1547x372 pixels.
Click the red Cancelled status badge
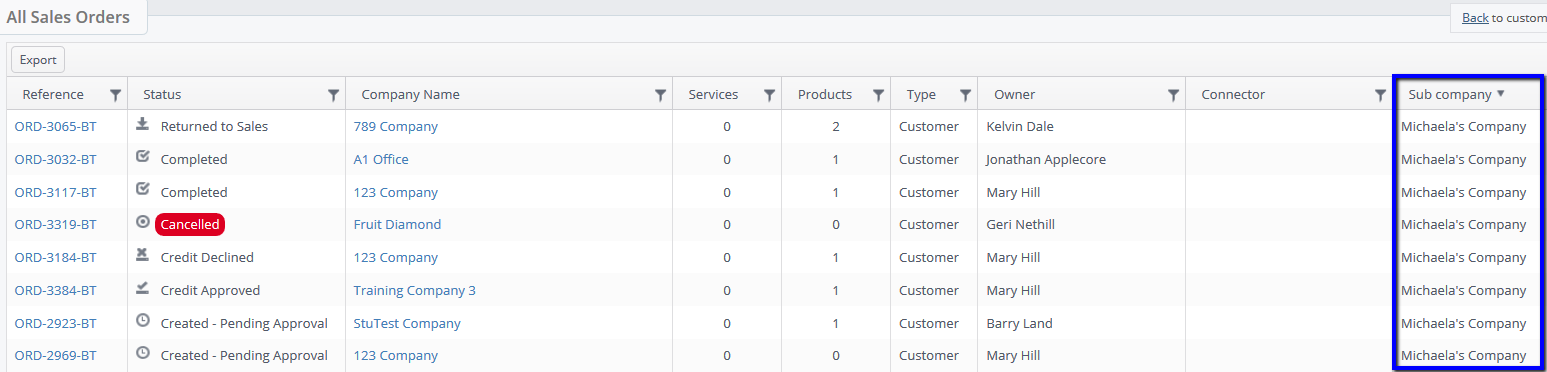(190, 225)
